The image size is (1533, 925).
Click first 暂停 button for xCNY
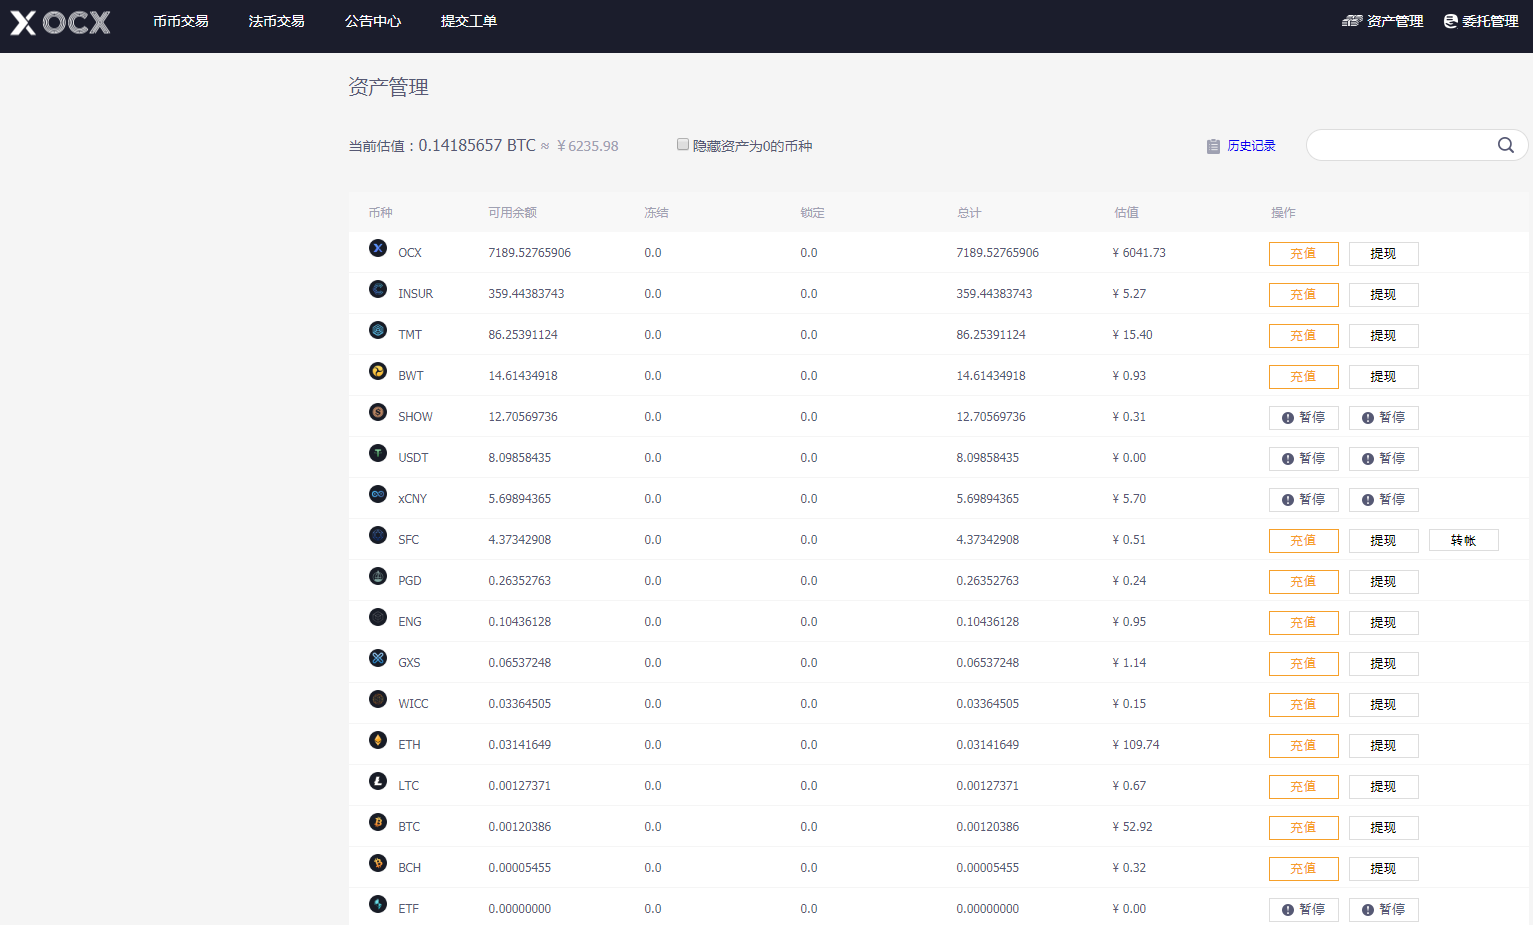1304,500
